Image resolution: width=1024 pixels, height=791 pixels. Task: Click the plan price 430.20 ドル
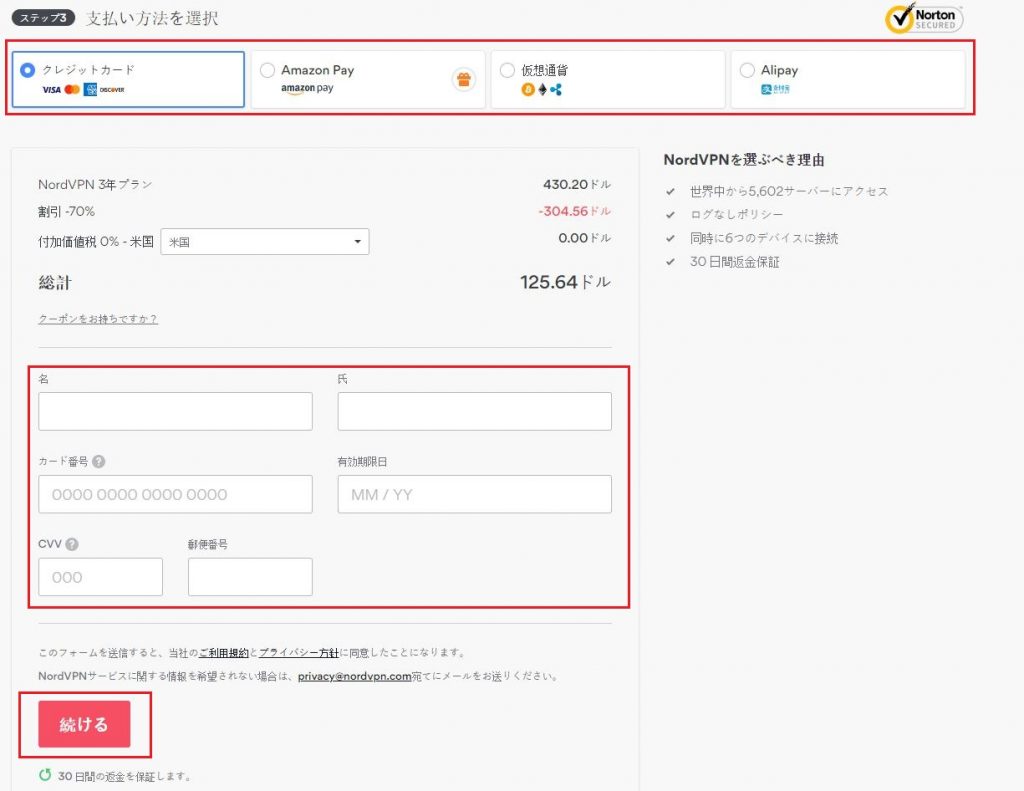tap(577, 184)
